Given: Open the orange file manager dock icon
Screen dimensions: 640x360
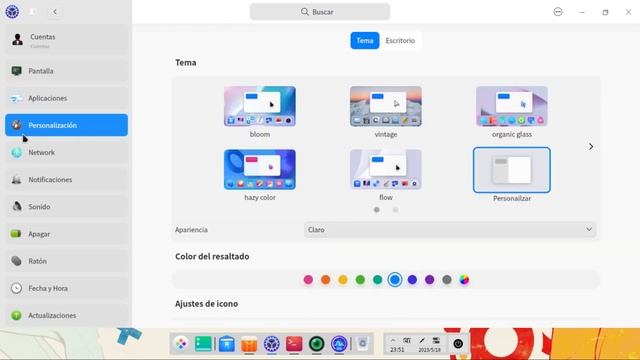Looking at the screenshot, I should coord(249,344).
